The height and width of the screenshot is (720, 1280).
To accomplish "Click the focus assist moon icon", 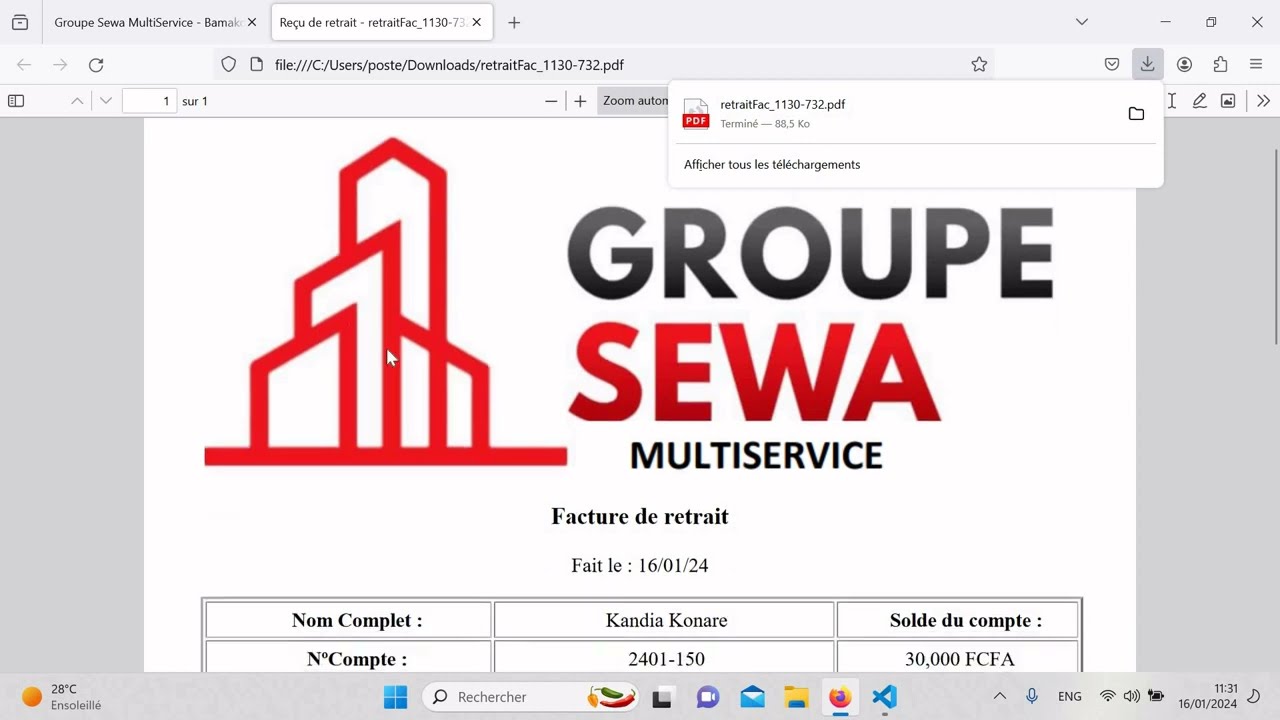I will click(x=1254, y=696).
